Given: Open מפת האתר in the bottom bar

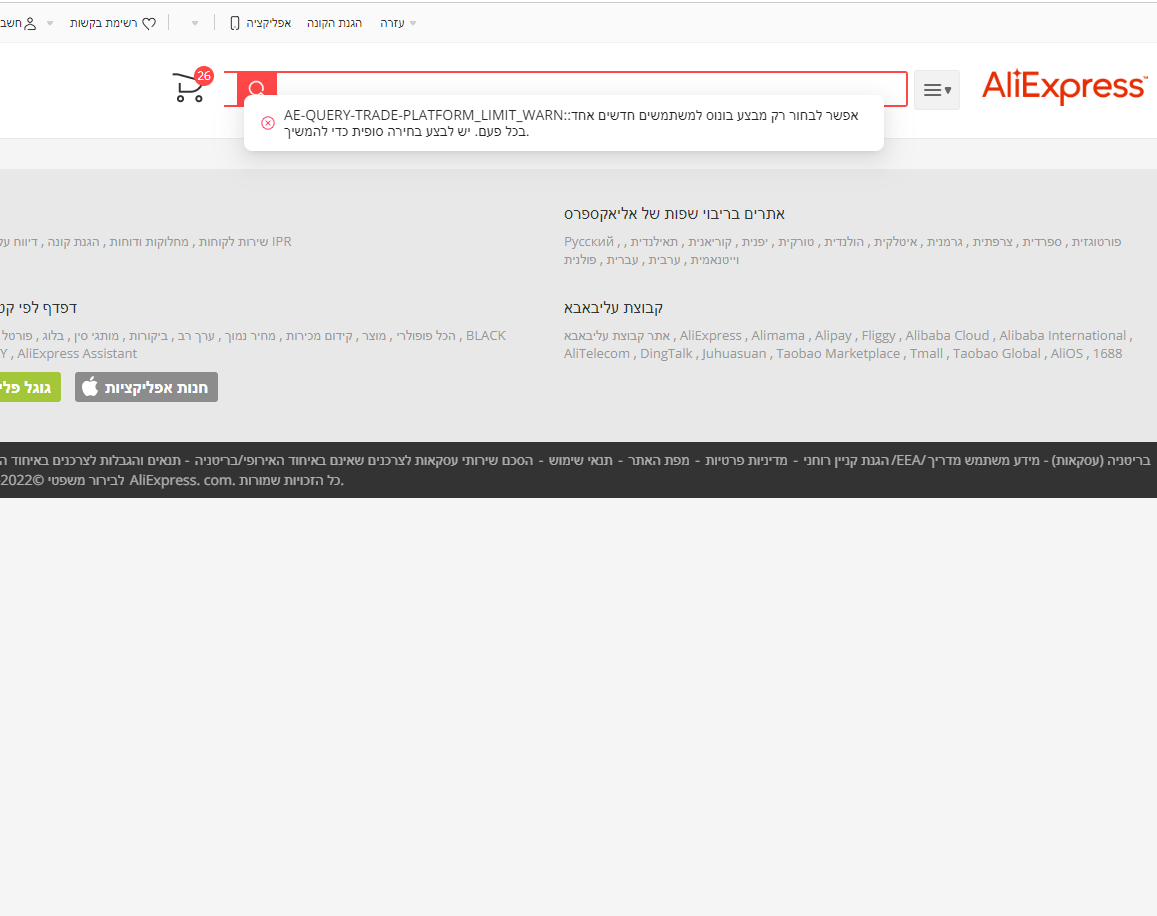Looking at the screenshot, I should [x=658, y=461].
